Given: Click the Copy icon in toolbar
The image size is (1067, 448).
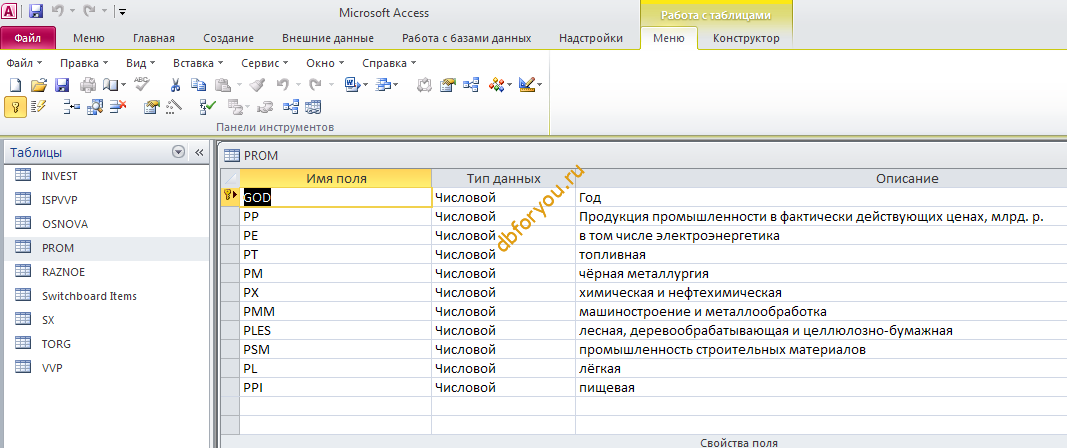Looking at the screenshot, I should [198, 85].
